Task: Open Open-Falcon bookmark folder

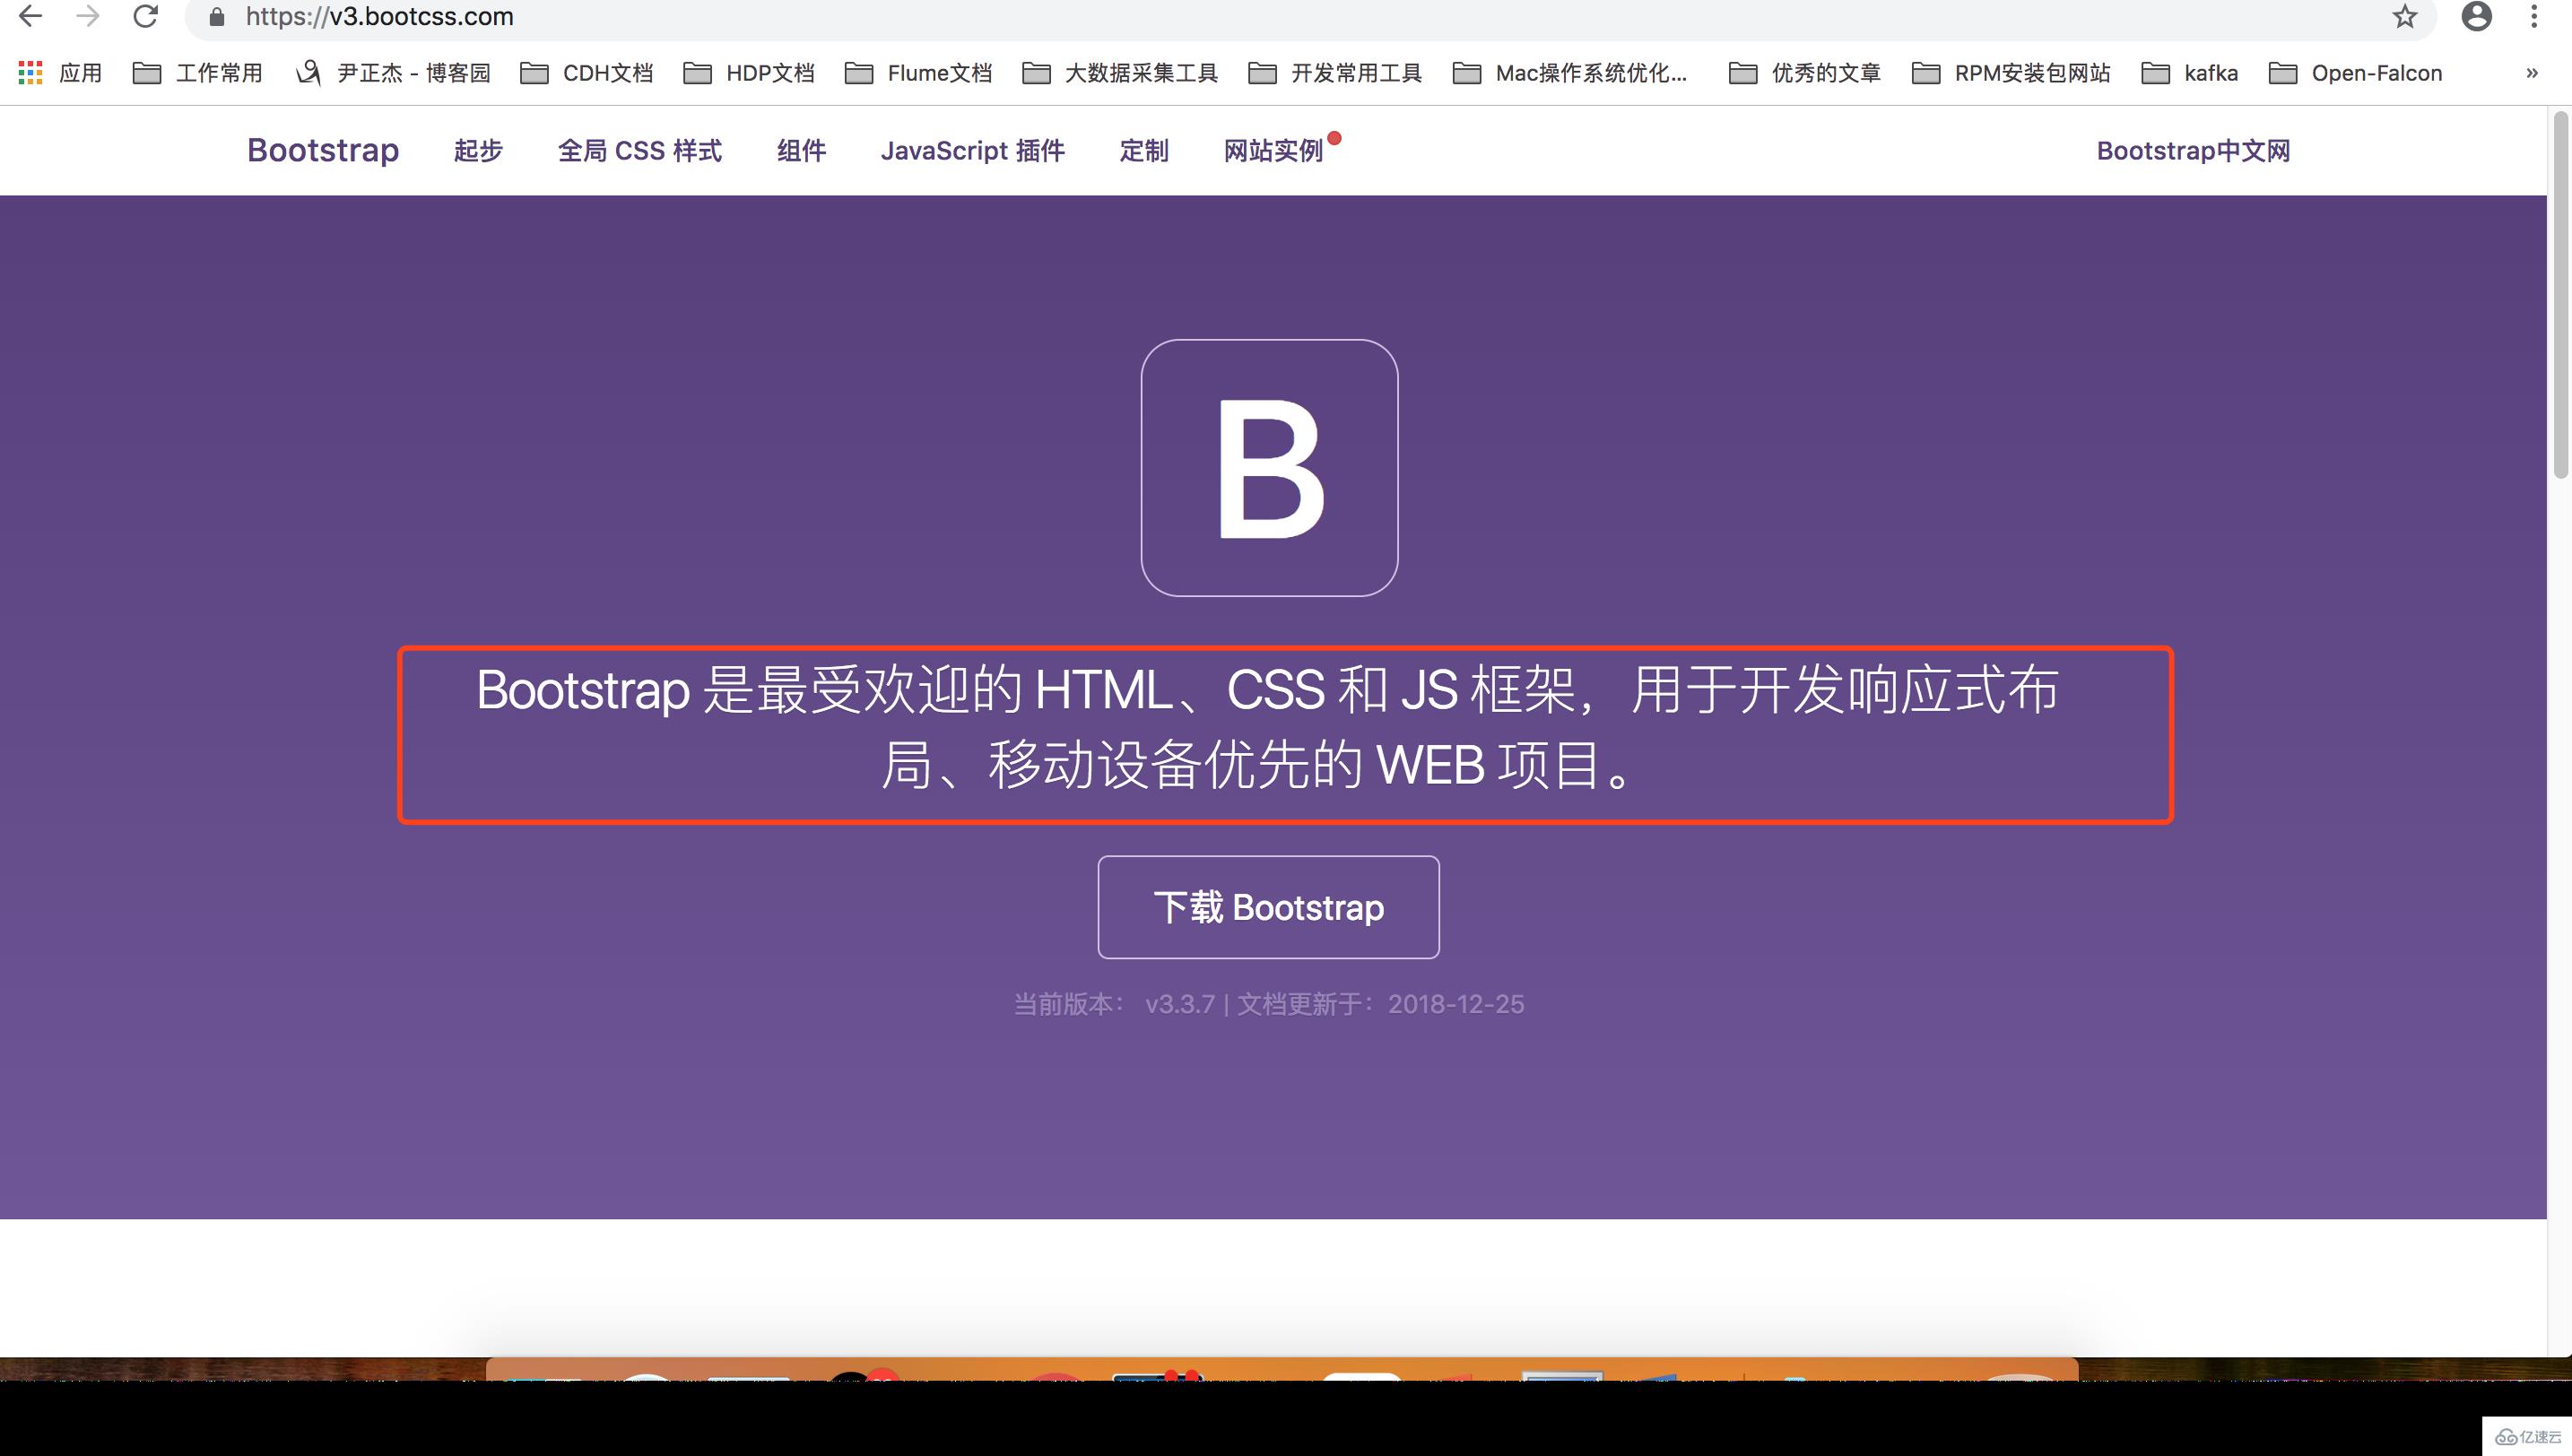Action: coord(2355,73)
